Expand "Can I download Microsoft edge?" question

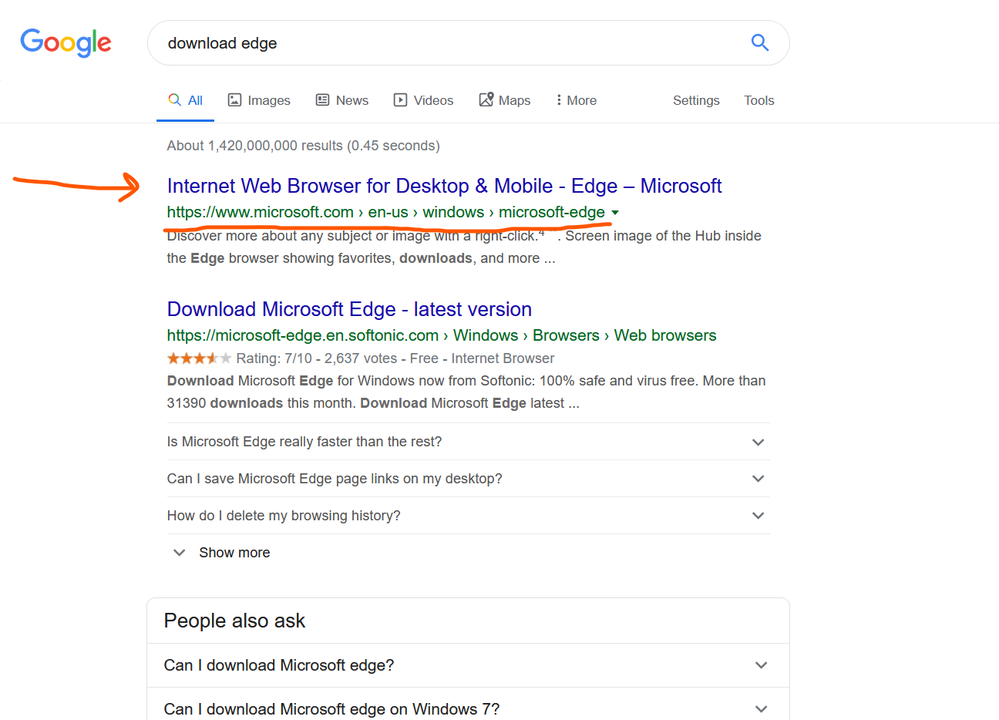pos(761,665)
